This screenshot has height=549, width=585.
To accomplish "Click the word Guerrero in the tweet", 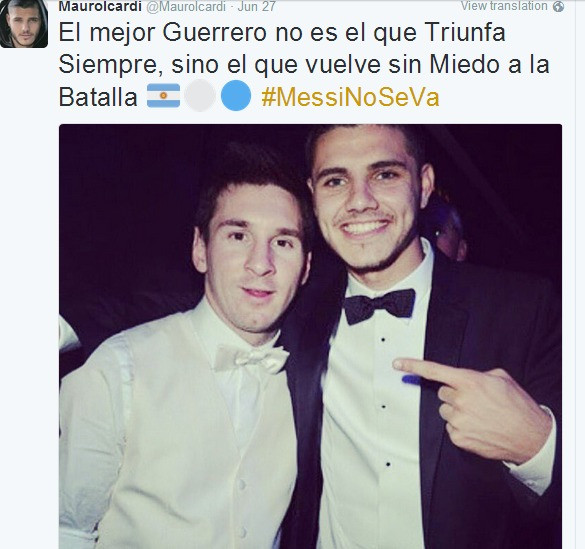I will [215, 33].
